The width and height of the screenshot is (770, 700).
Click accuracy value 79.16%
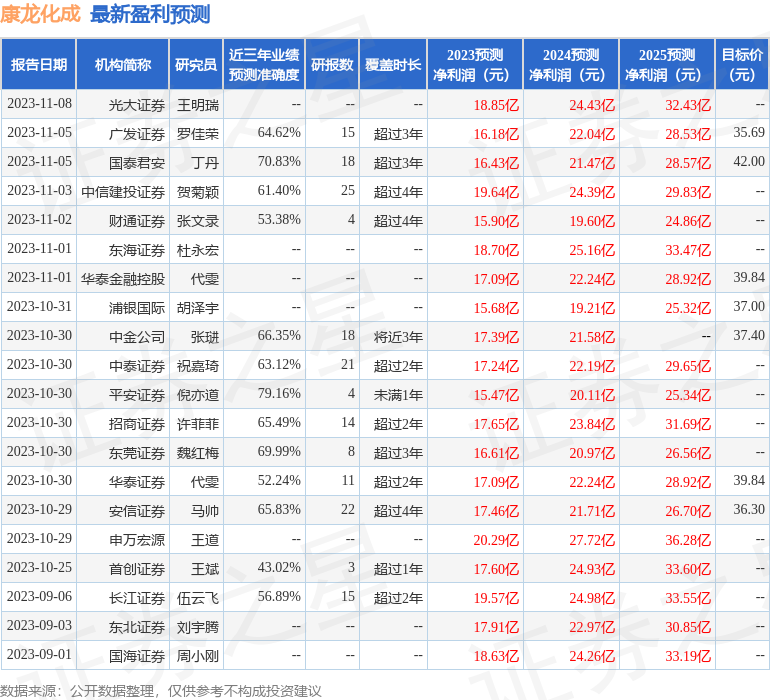tap(279, 393)
